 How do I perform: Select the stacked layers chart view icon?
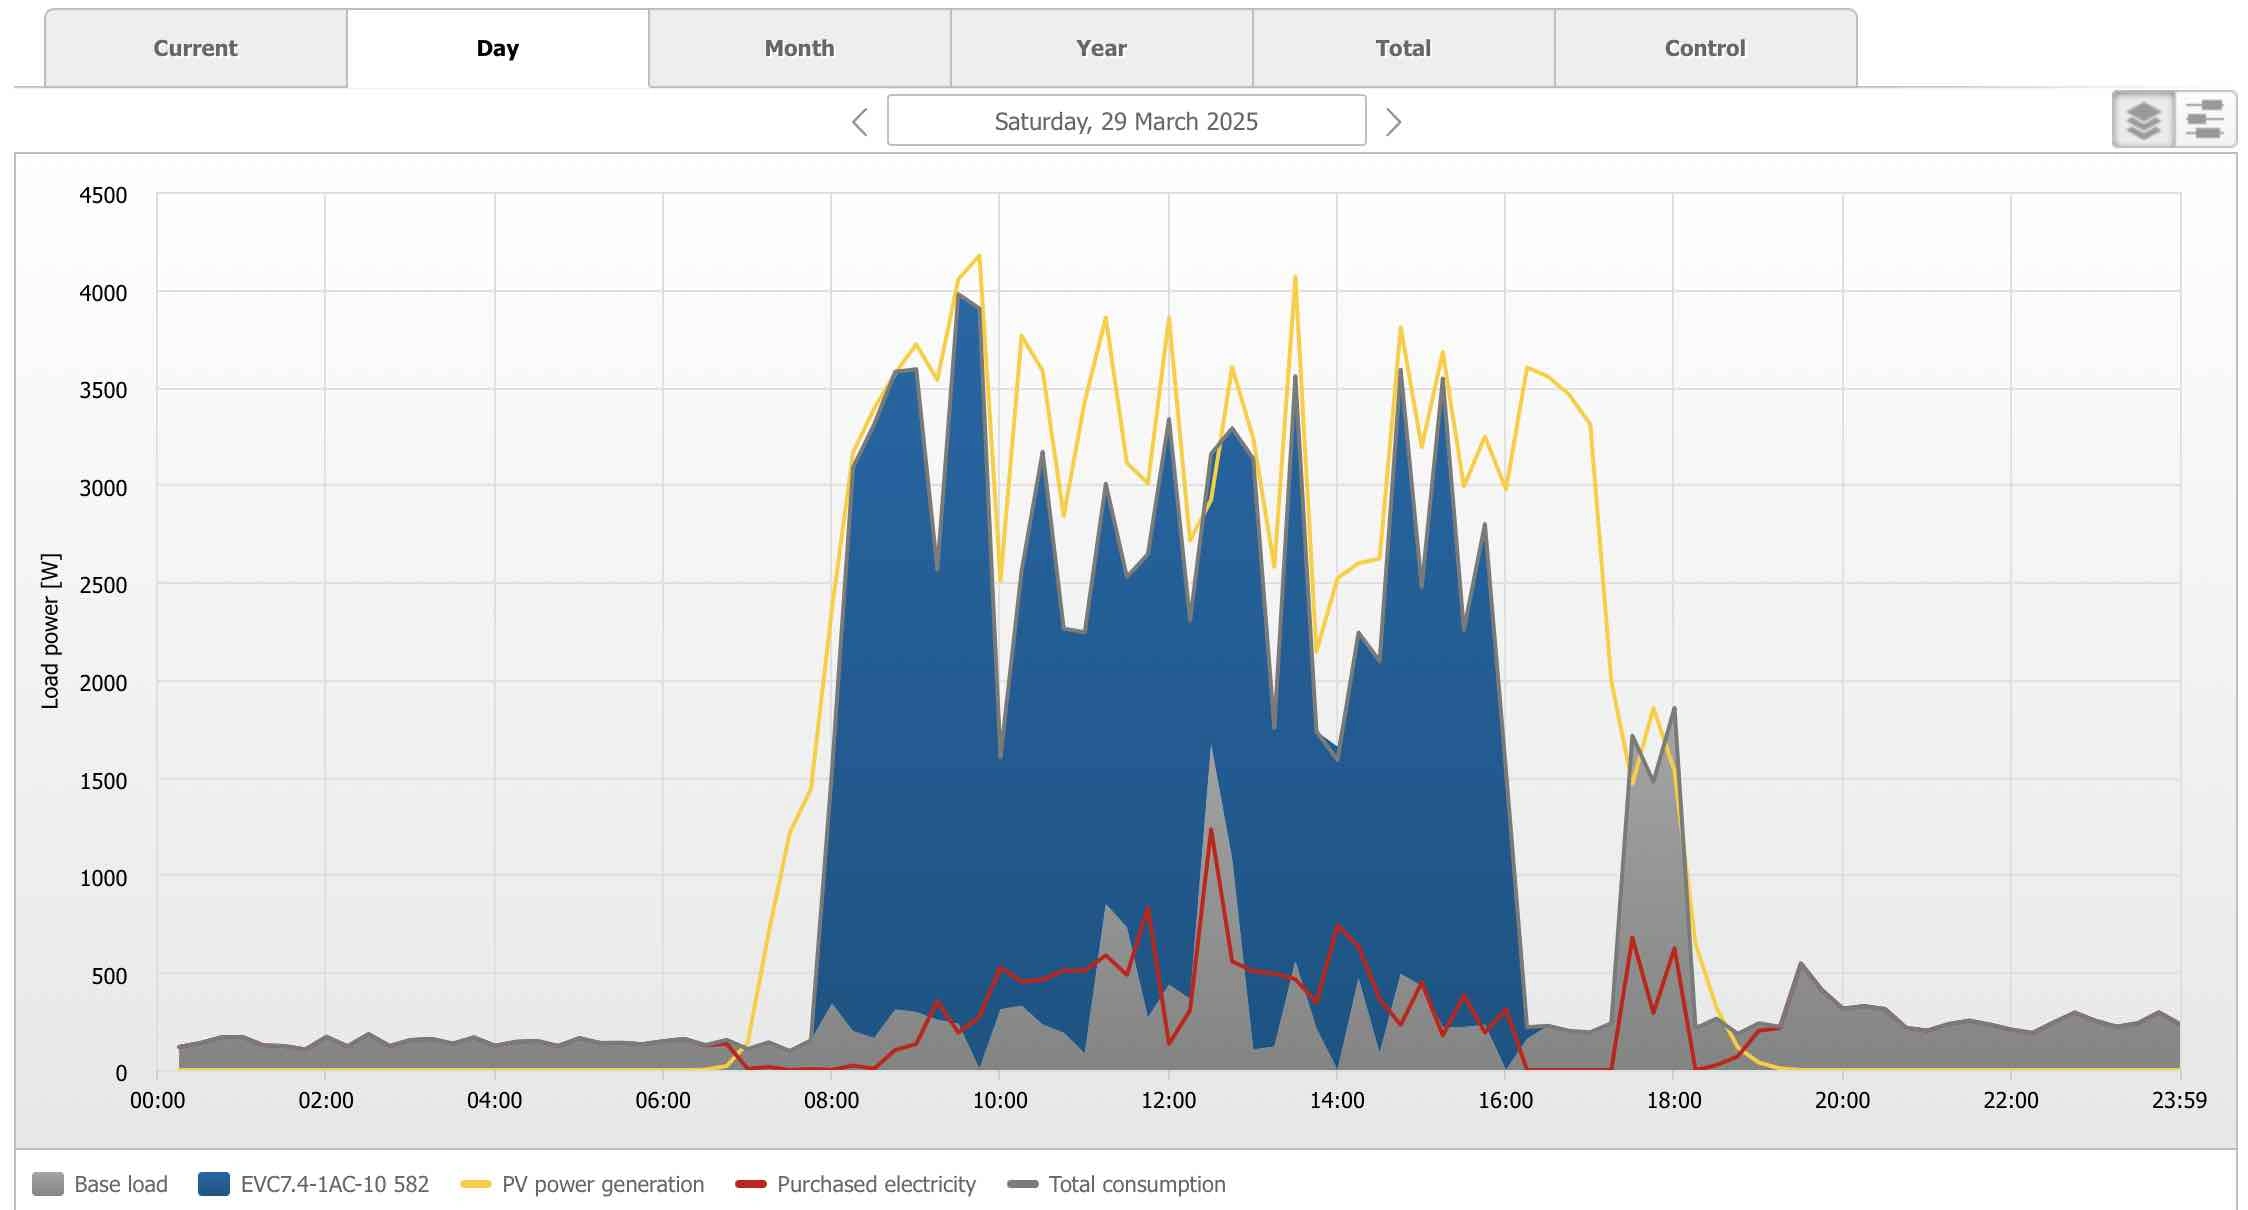pyautogui.click(x=2143, y=119)
